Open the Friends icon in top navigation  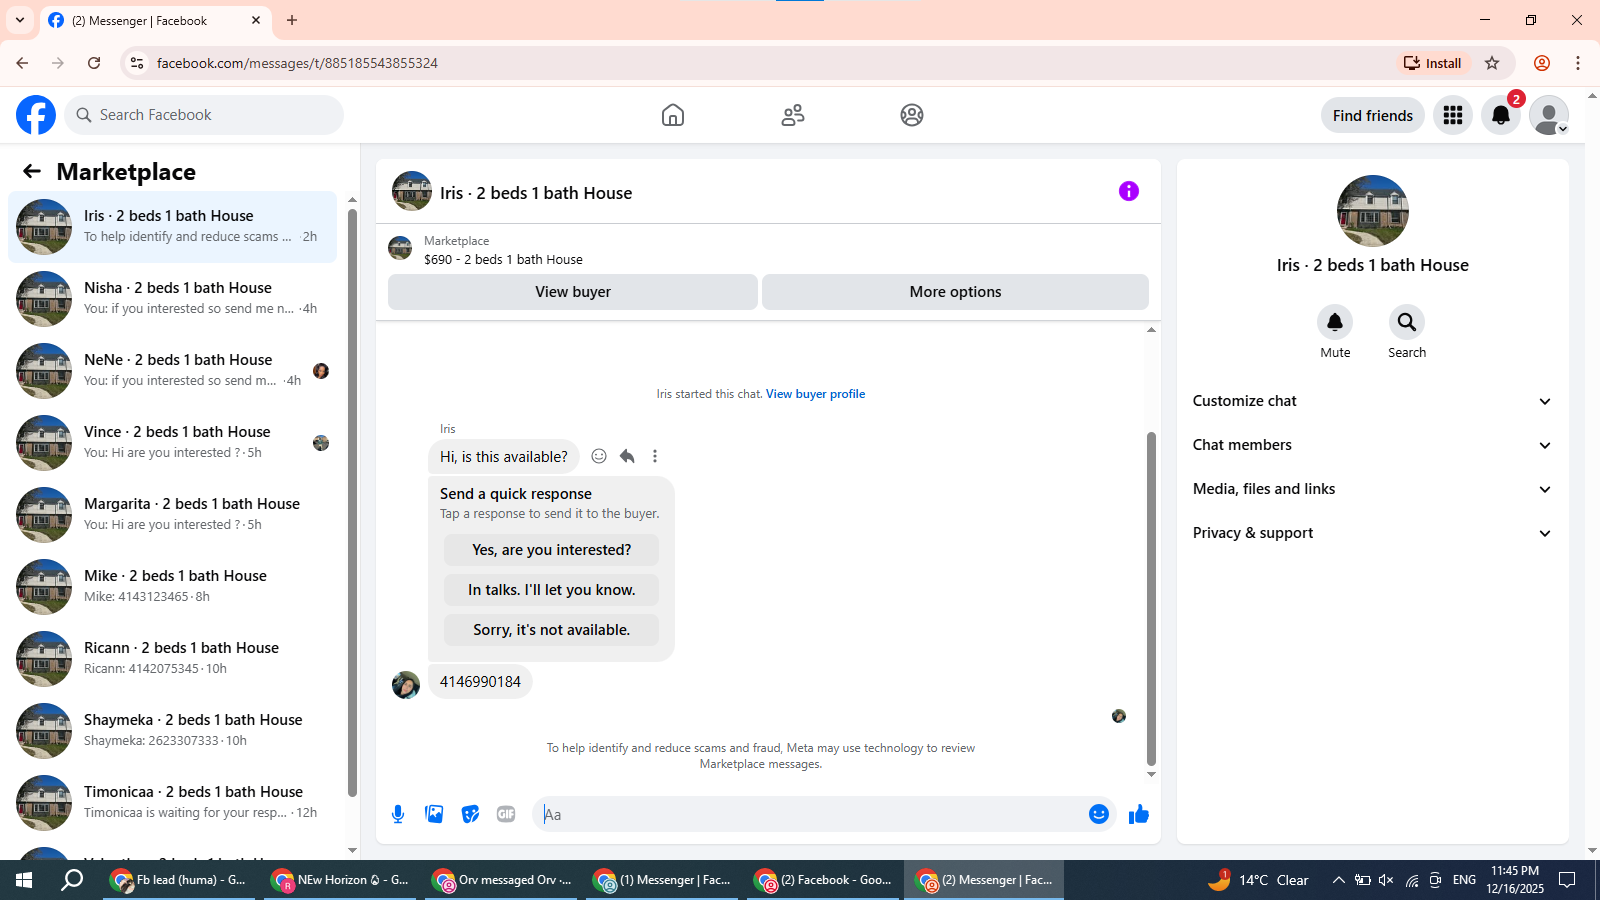point(793,115)
